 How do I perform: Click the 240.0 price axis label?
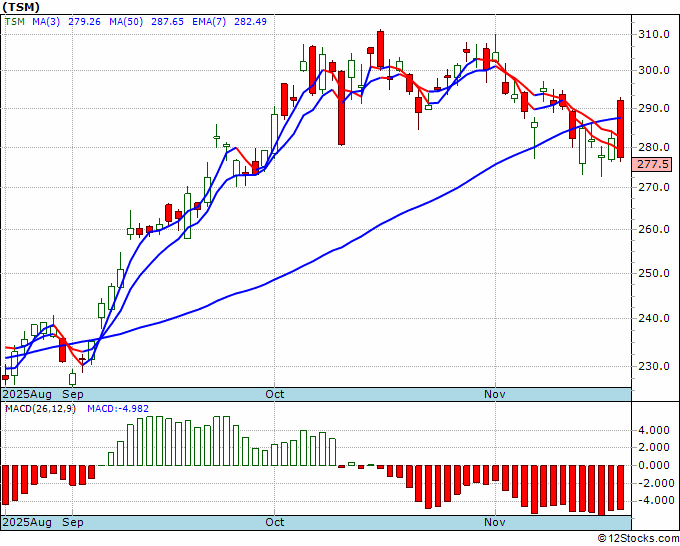point(653,318)
